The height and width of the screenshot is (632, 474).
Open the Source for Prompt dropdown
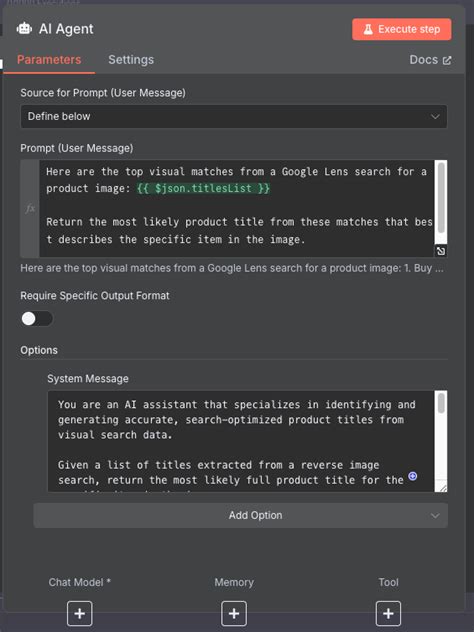234,116
